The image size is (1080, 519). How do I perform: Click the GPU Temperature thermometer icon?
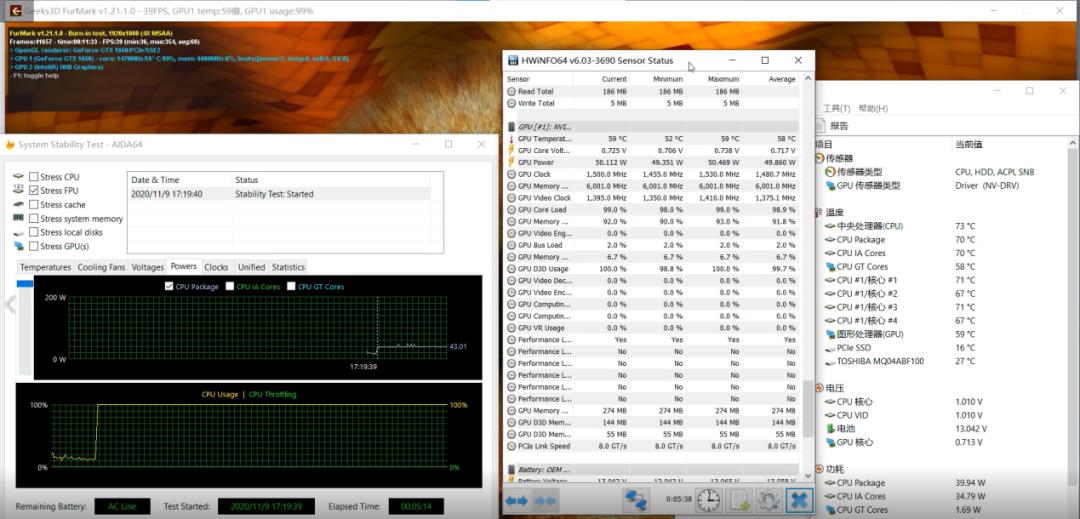511,139
